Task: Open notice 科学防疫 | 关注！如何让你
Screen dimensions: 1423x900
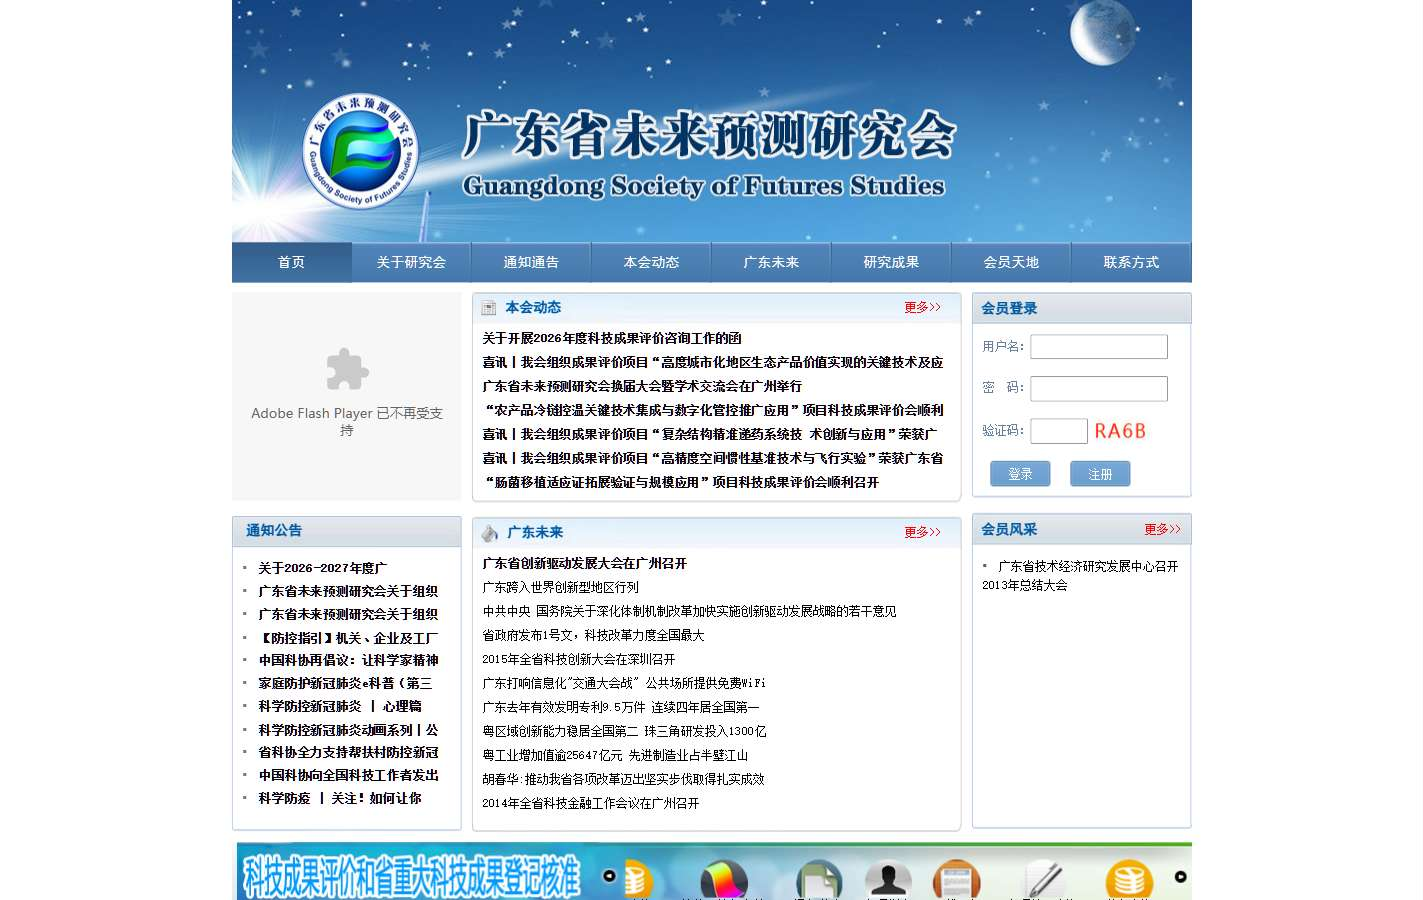Action: (340, 798)
